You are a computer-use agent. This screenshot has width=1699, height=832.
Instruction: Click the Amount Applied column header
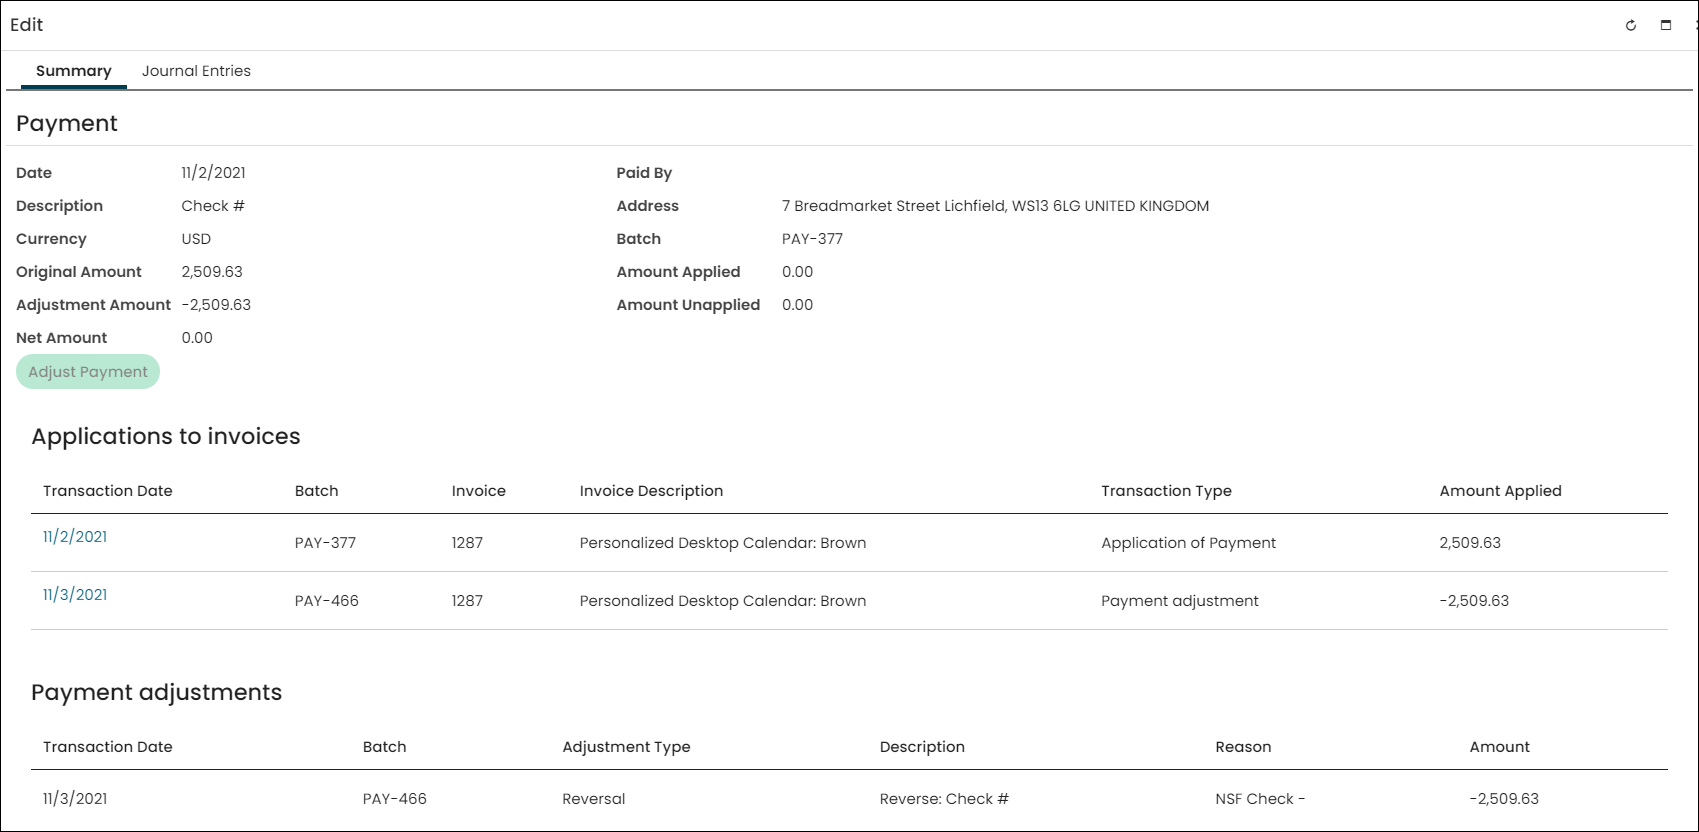coord(1500,491)
